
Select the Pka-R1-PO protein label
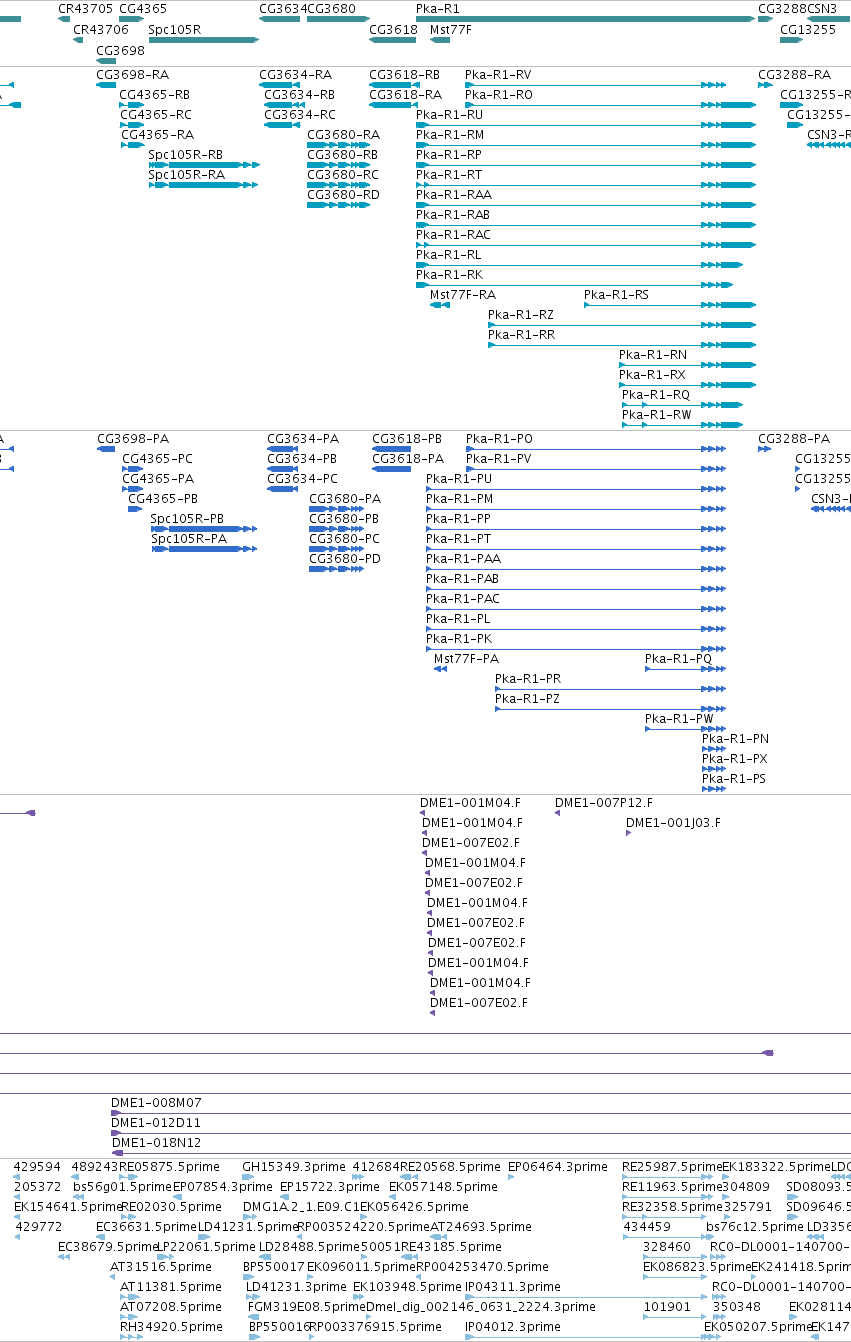click(x=499, y=438)
